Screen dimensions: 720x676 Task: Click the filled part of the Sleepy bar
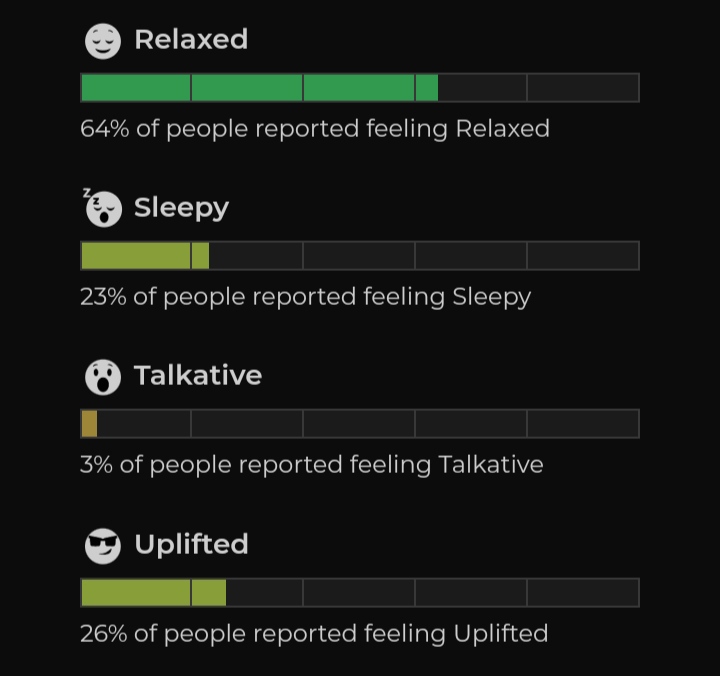tap(145, 256)
